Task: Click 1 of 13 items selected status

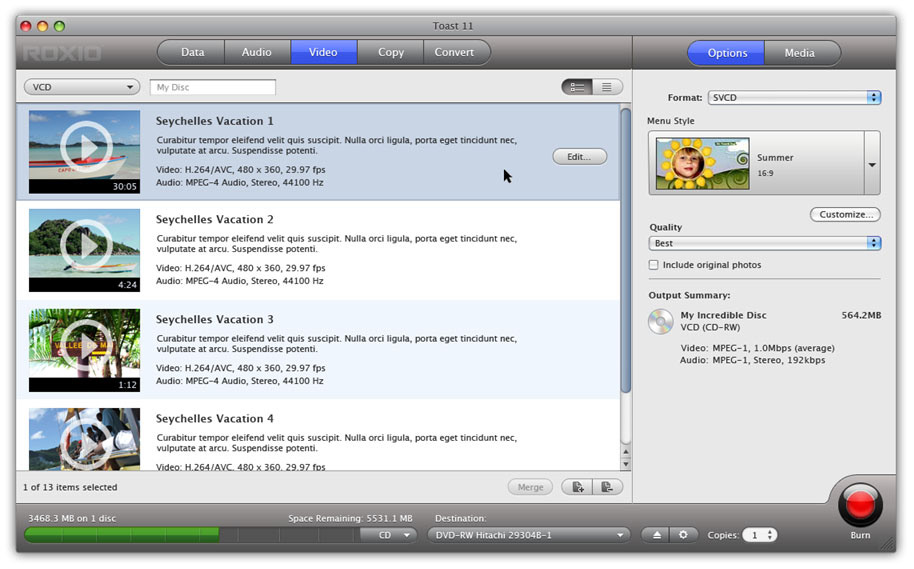Action: tap(70, 487)
